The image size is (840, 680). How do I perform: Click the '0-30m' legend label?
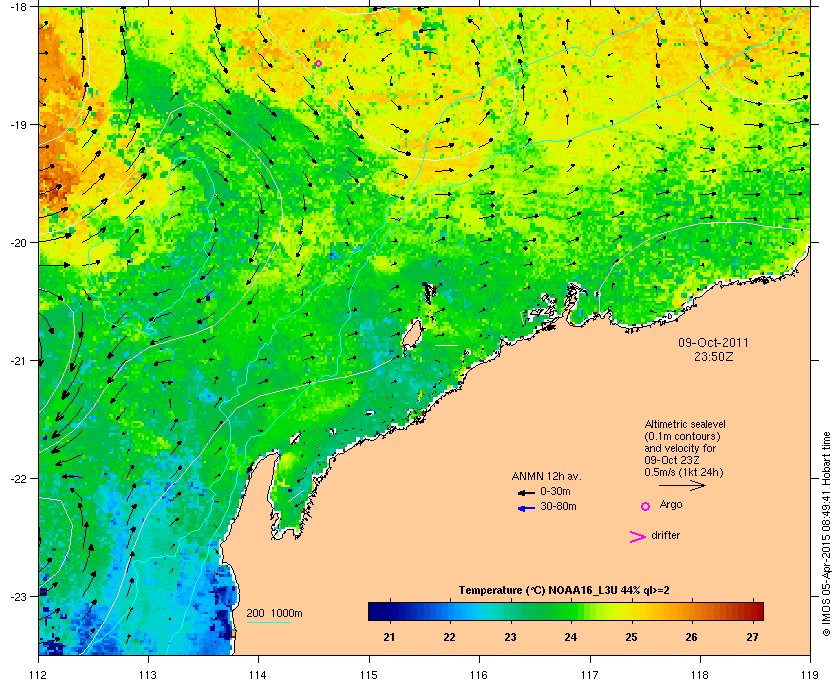(555, 491)
